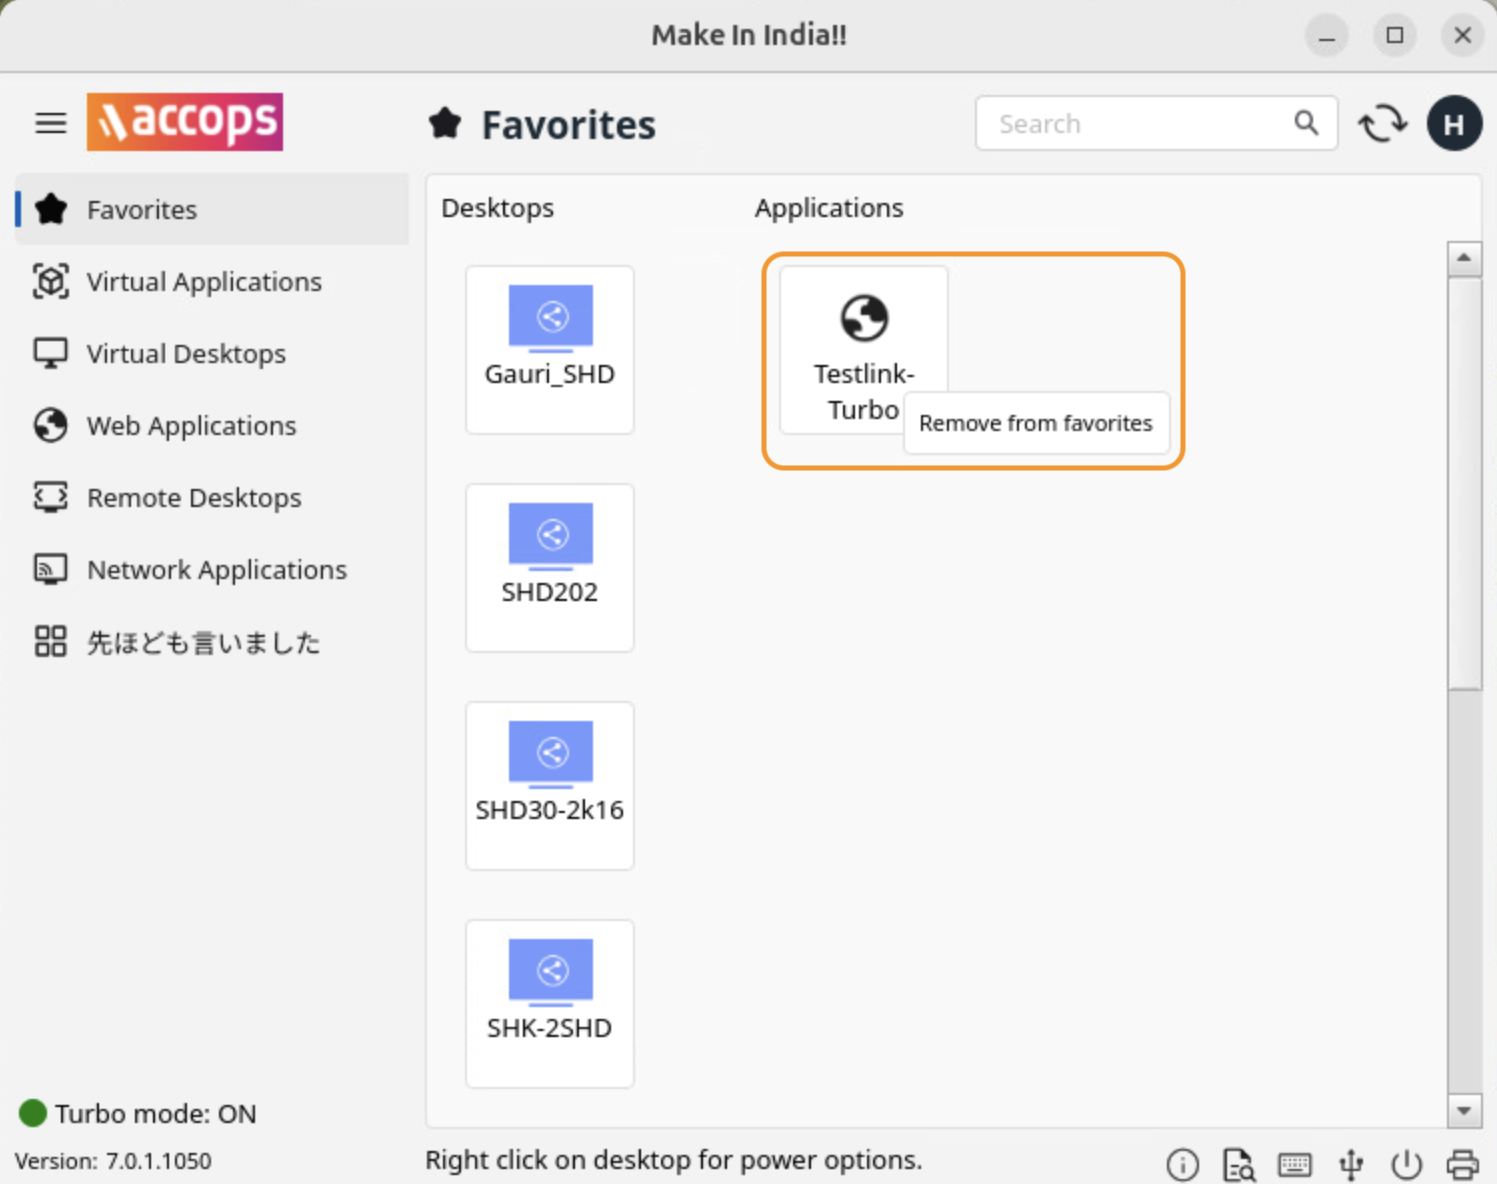The height and width of the screenshot is (1184, 1497).
Task: Open the user profile avatar H
Action: click(x=1453, y=124)
